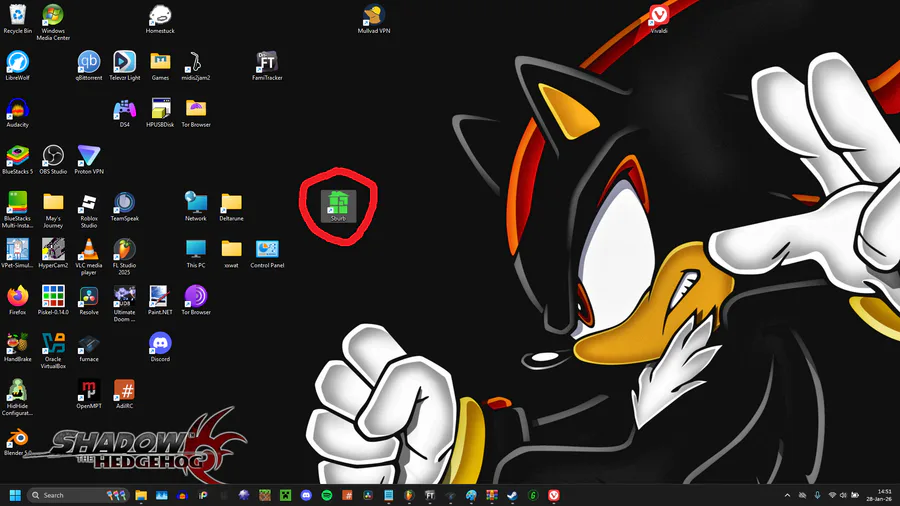Open Steam from the taskbar
This screenshot has height=506, width=900.
512,495
